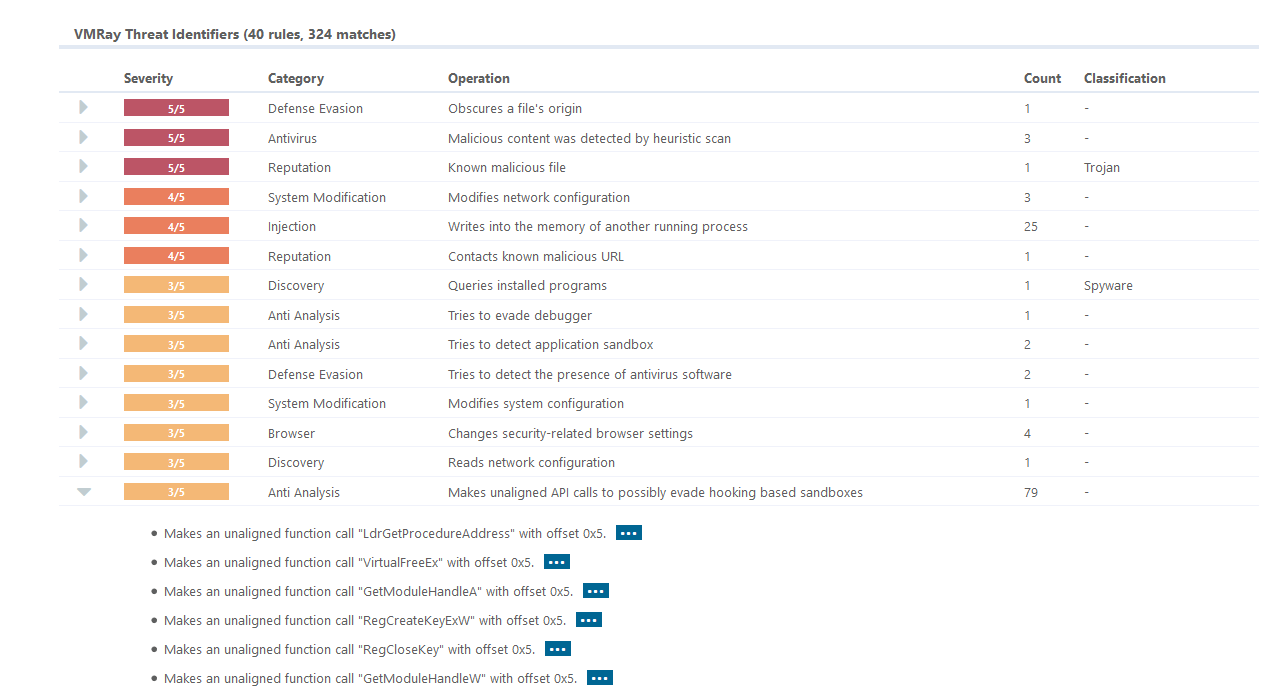Click 'Obscures a file's origin' text

515,108
